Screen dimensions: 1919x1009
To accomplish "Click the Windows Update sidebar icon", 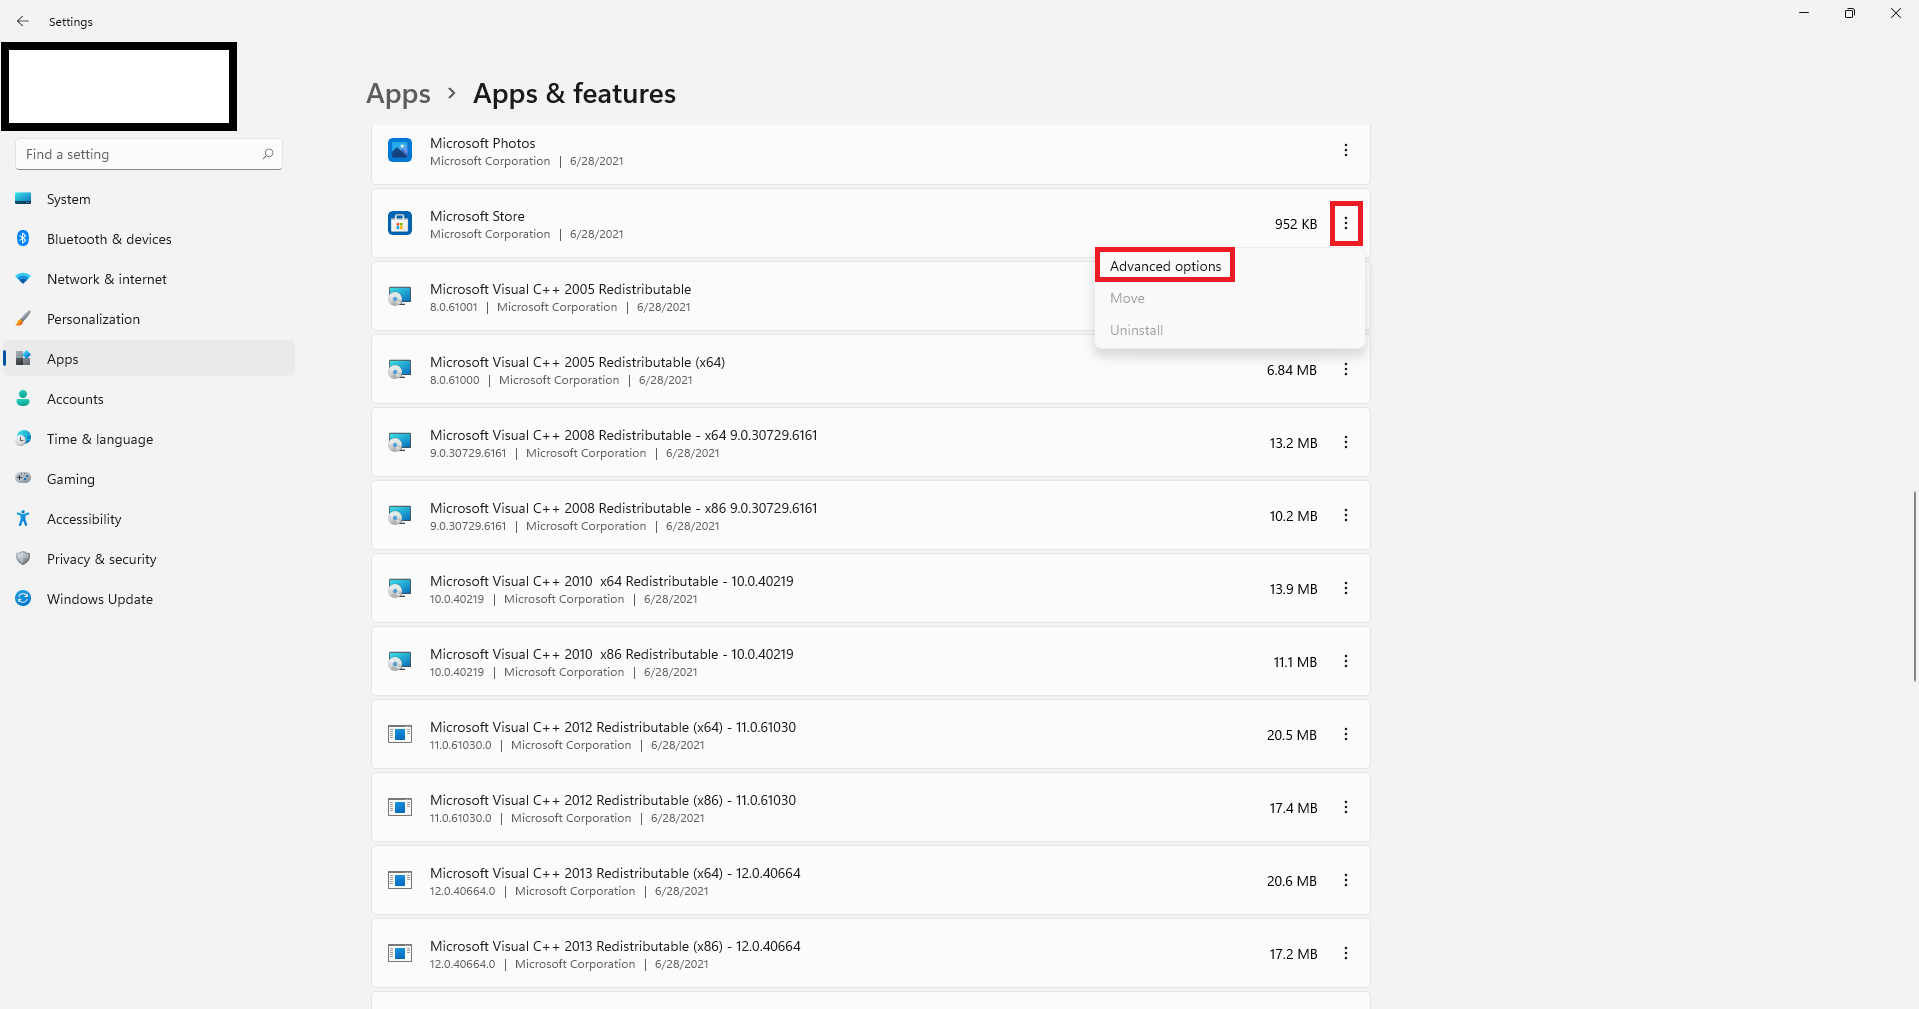I will click(x=23, y=599).
